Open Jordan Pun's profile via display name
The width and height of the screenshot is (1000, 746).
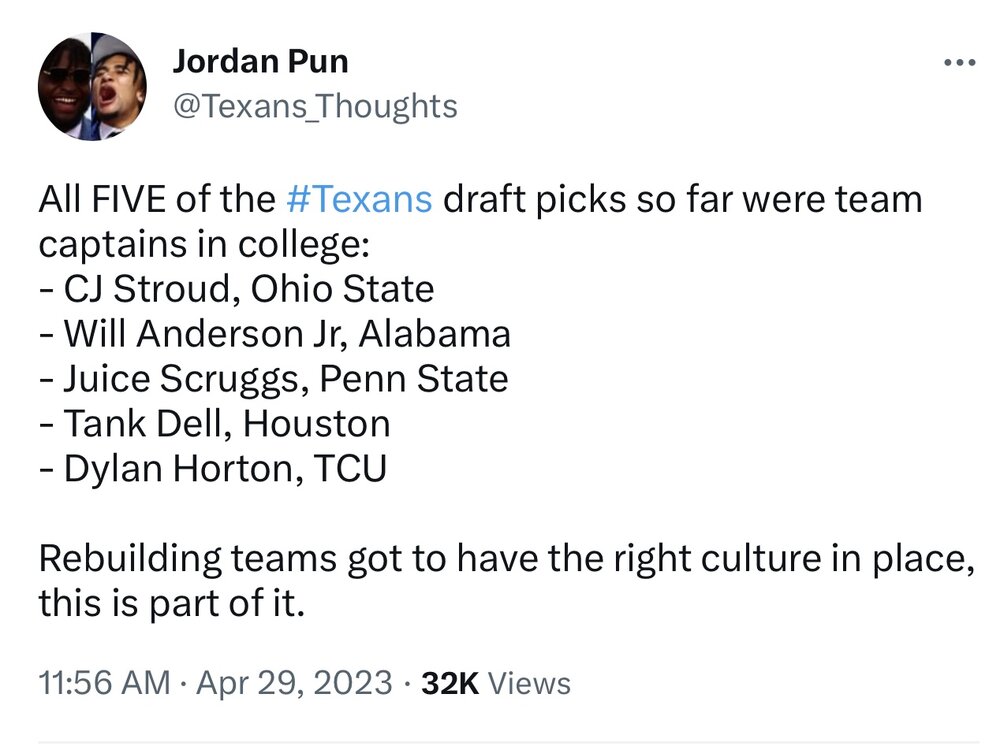pos(260,62)
